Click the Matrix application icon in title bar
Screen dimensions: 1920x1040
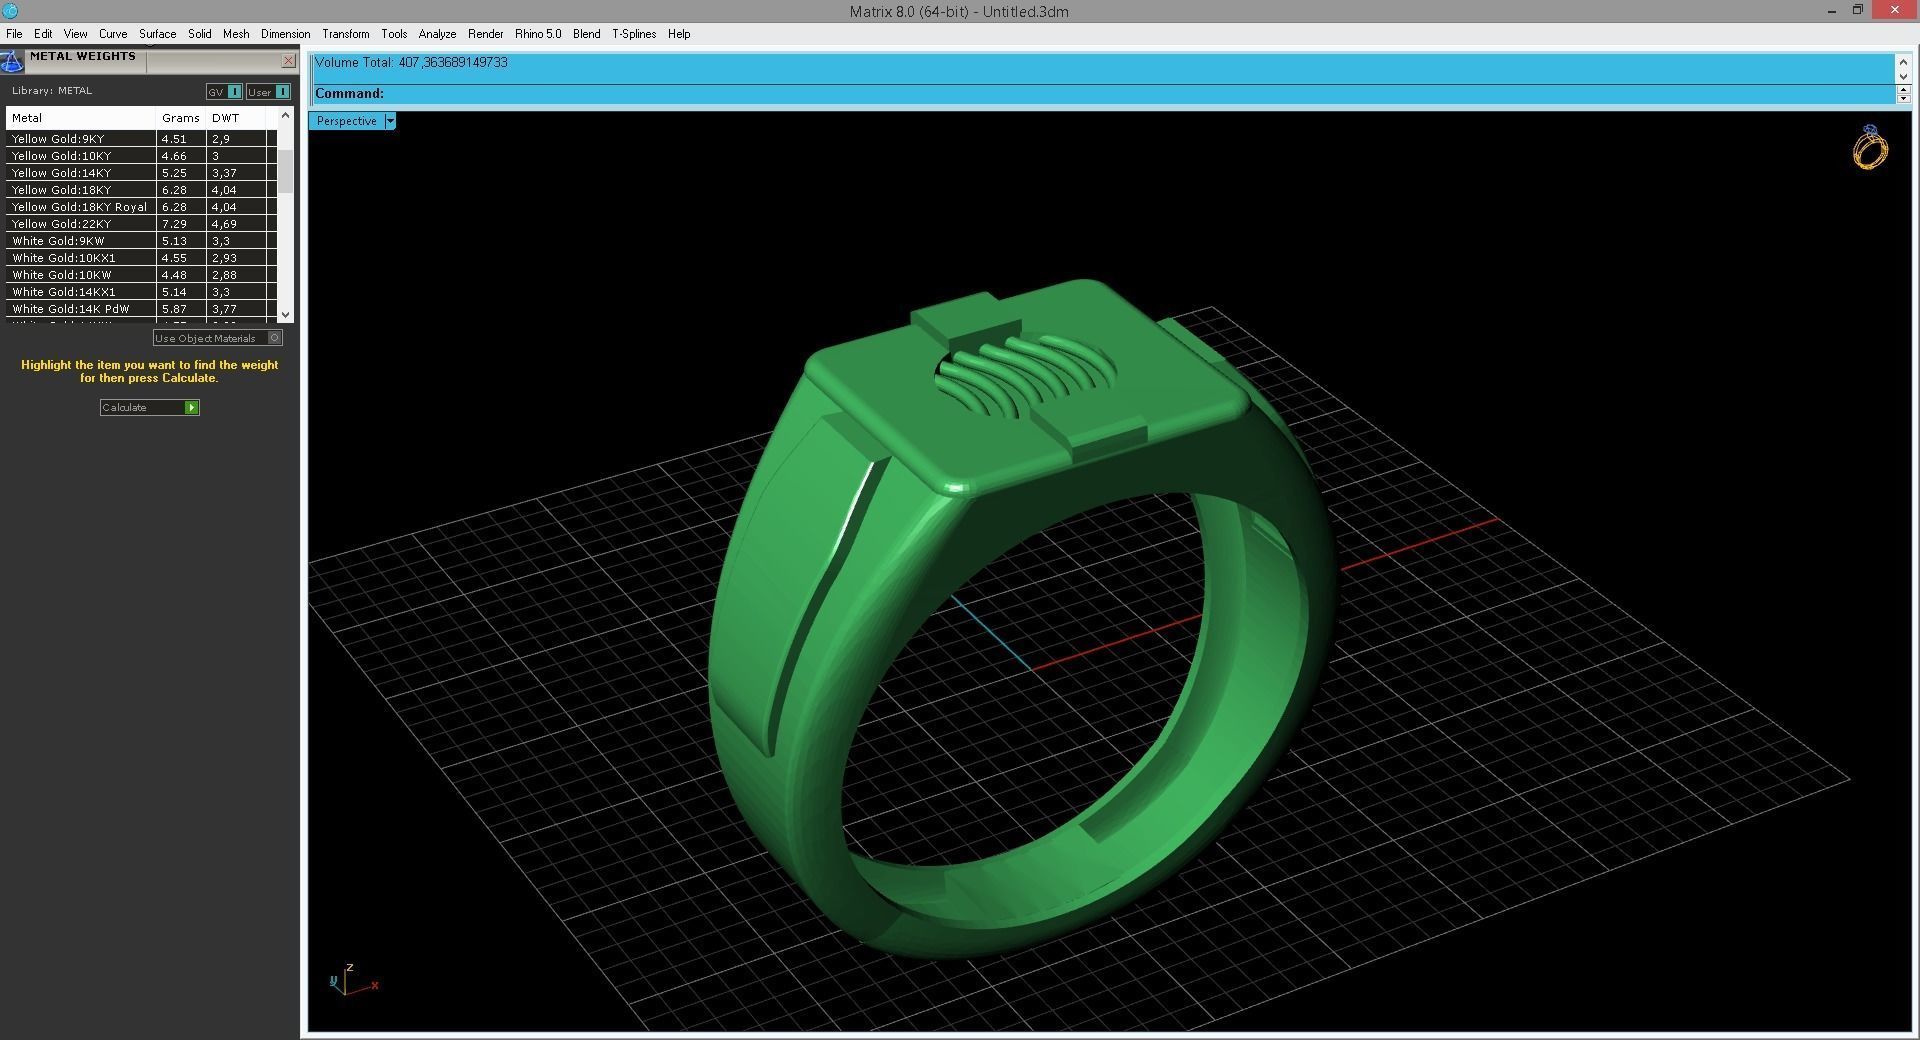click(x=10, y=11)
